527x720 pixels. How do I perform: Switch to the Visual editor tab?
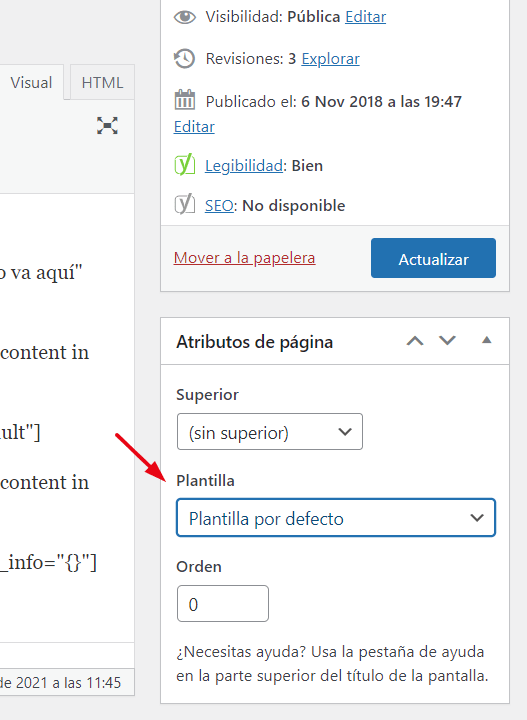pos(31,83)
